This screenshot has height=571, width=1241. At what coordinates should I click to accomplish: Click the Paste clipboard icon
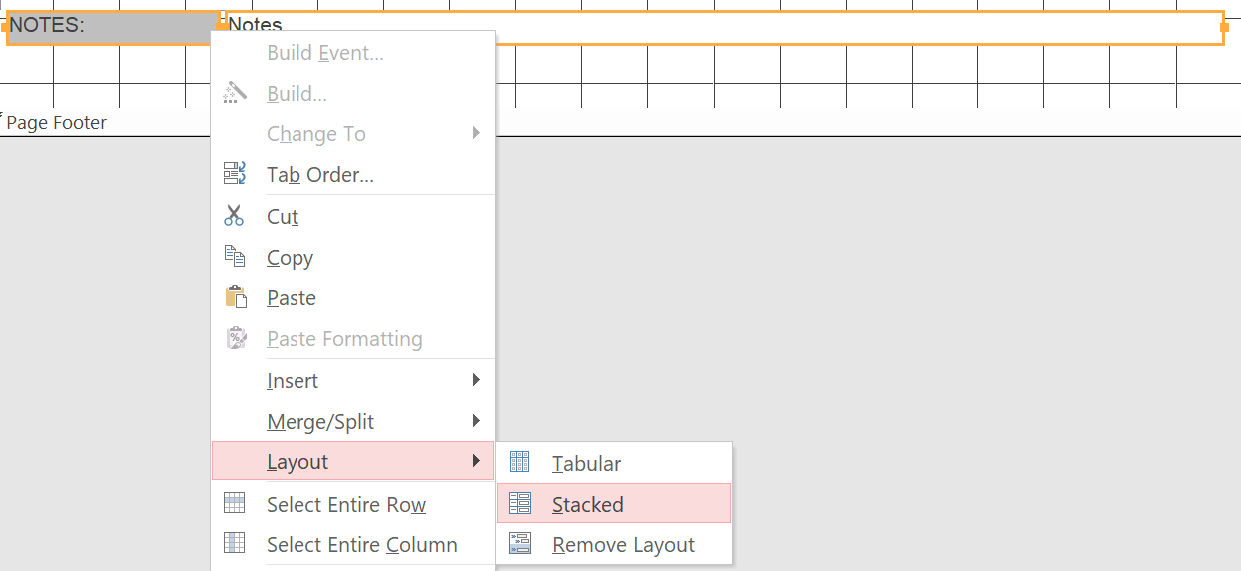236,298
